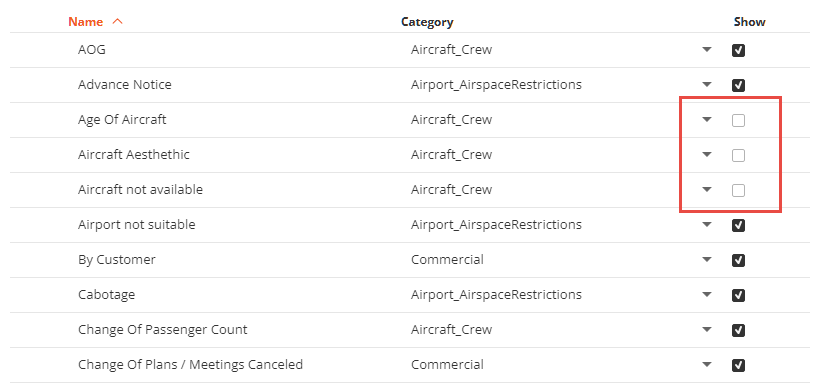Click the Show column header

click(749, 22)
